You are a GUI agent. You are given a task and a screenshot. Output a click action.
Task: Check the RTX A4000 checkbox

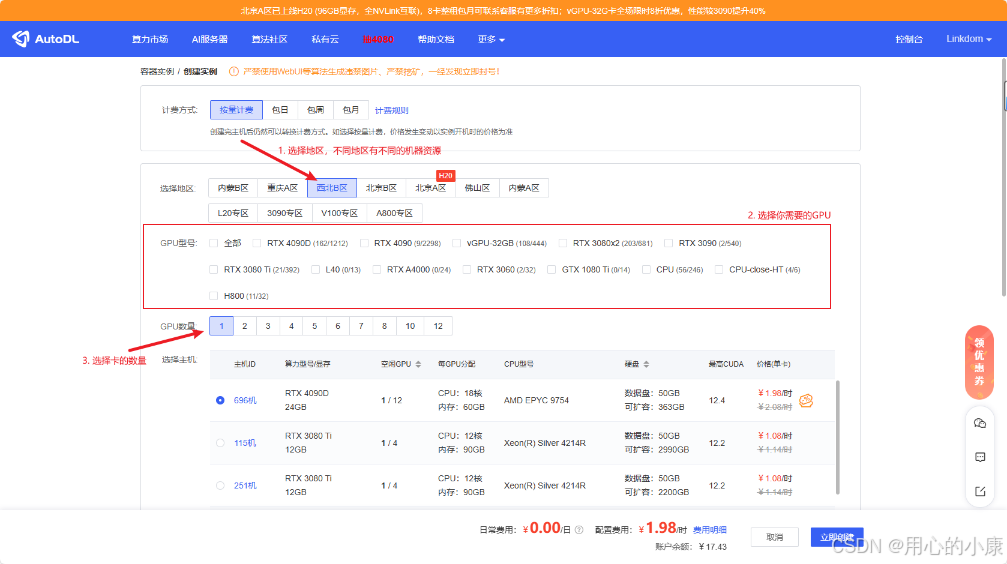click(x=377, y=270)
